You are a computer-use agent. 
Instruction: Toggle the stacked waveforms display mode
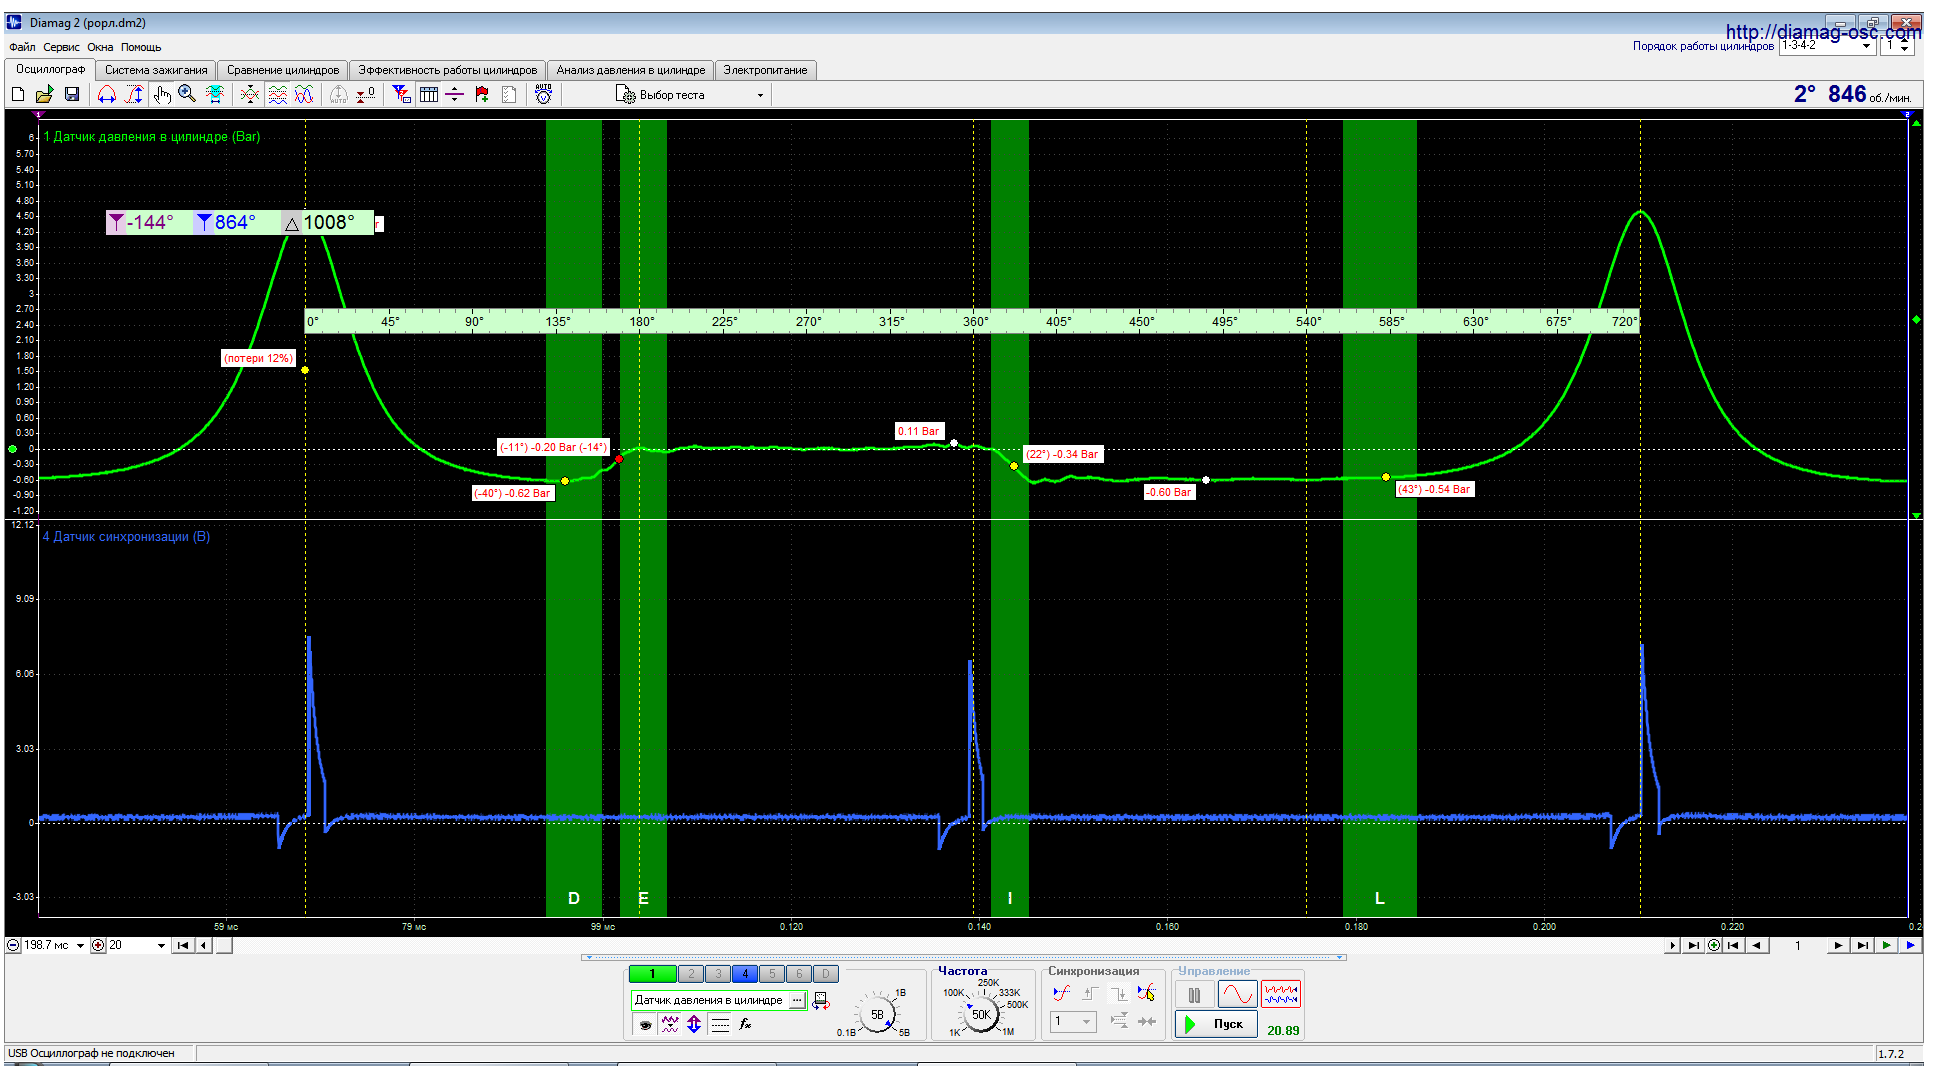[278, 94]
